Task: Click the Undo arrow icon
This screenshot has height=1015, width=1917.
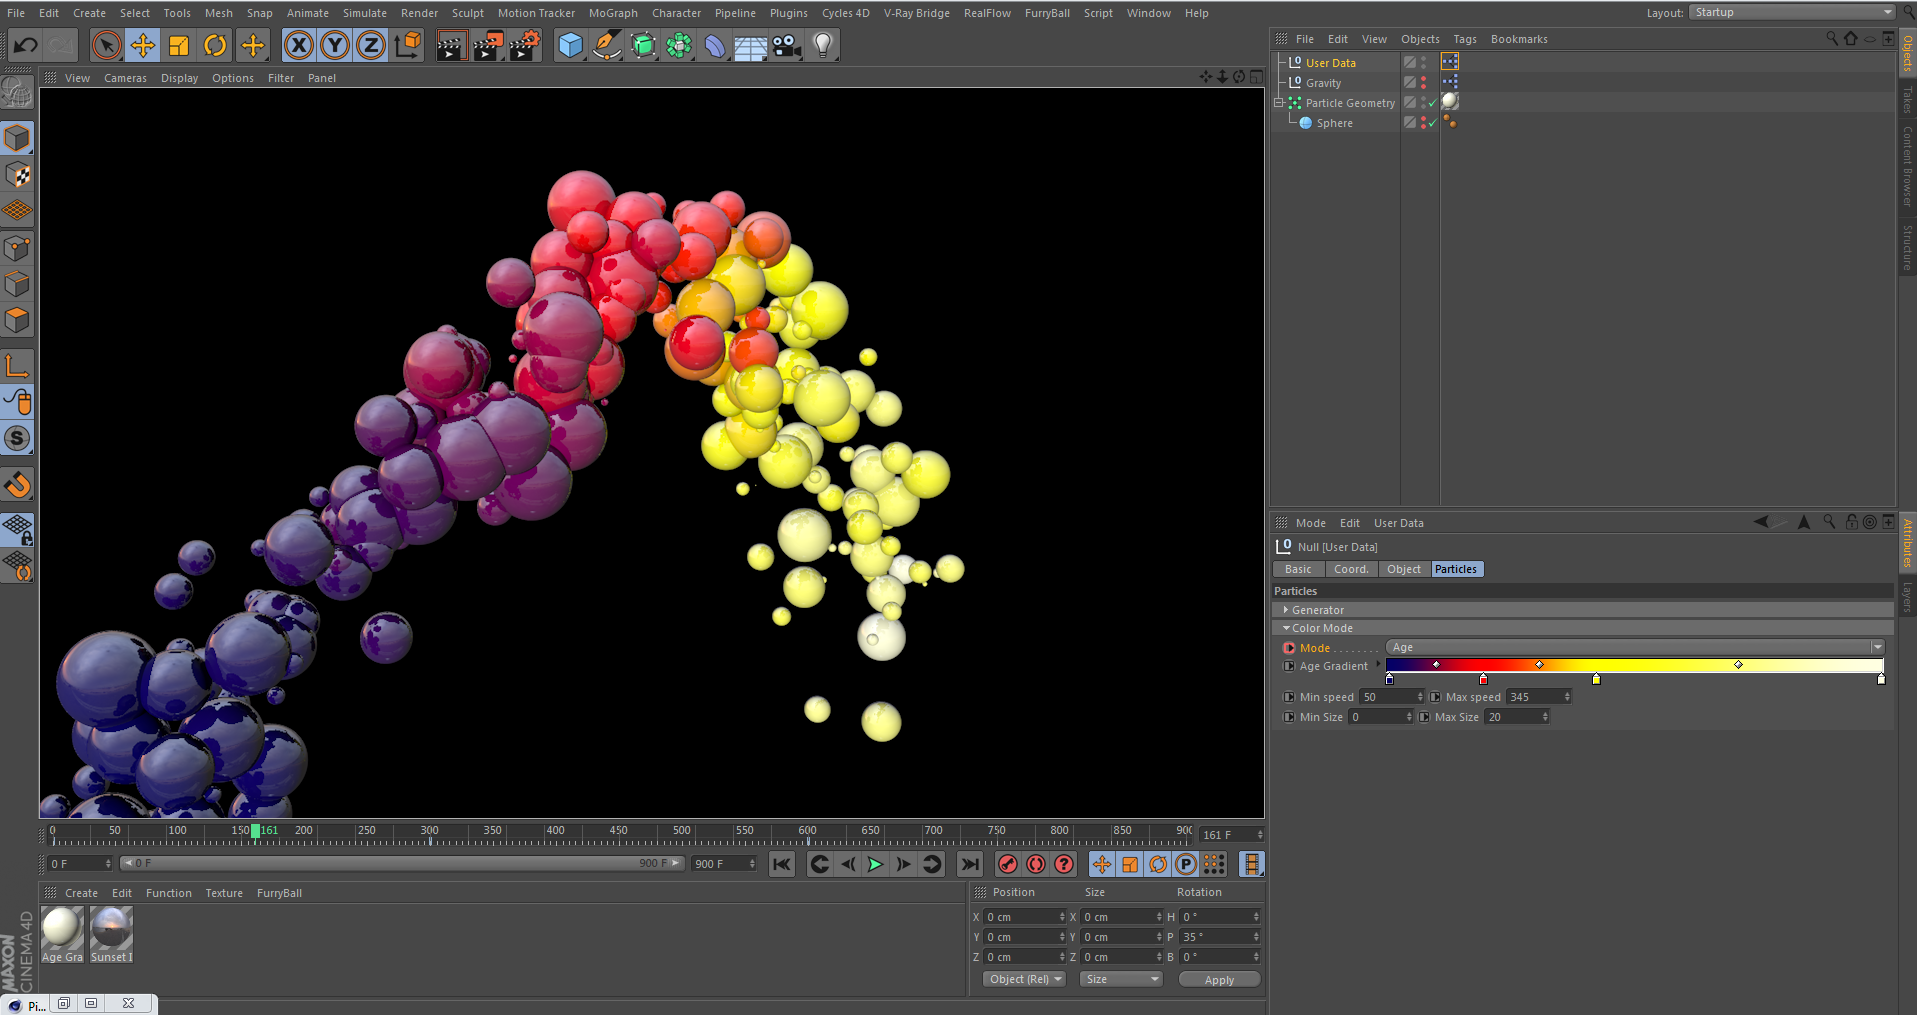Action: [26, 46]
